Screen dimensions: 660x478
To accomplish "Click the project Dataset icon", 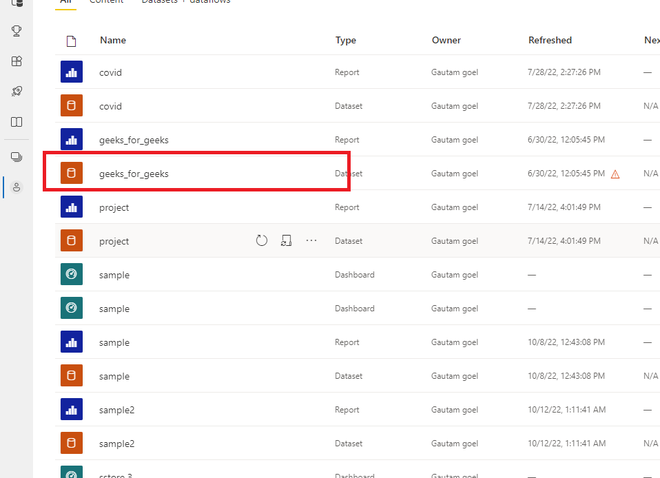I will pos(72,241).
